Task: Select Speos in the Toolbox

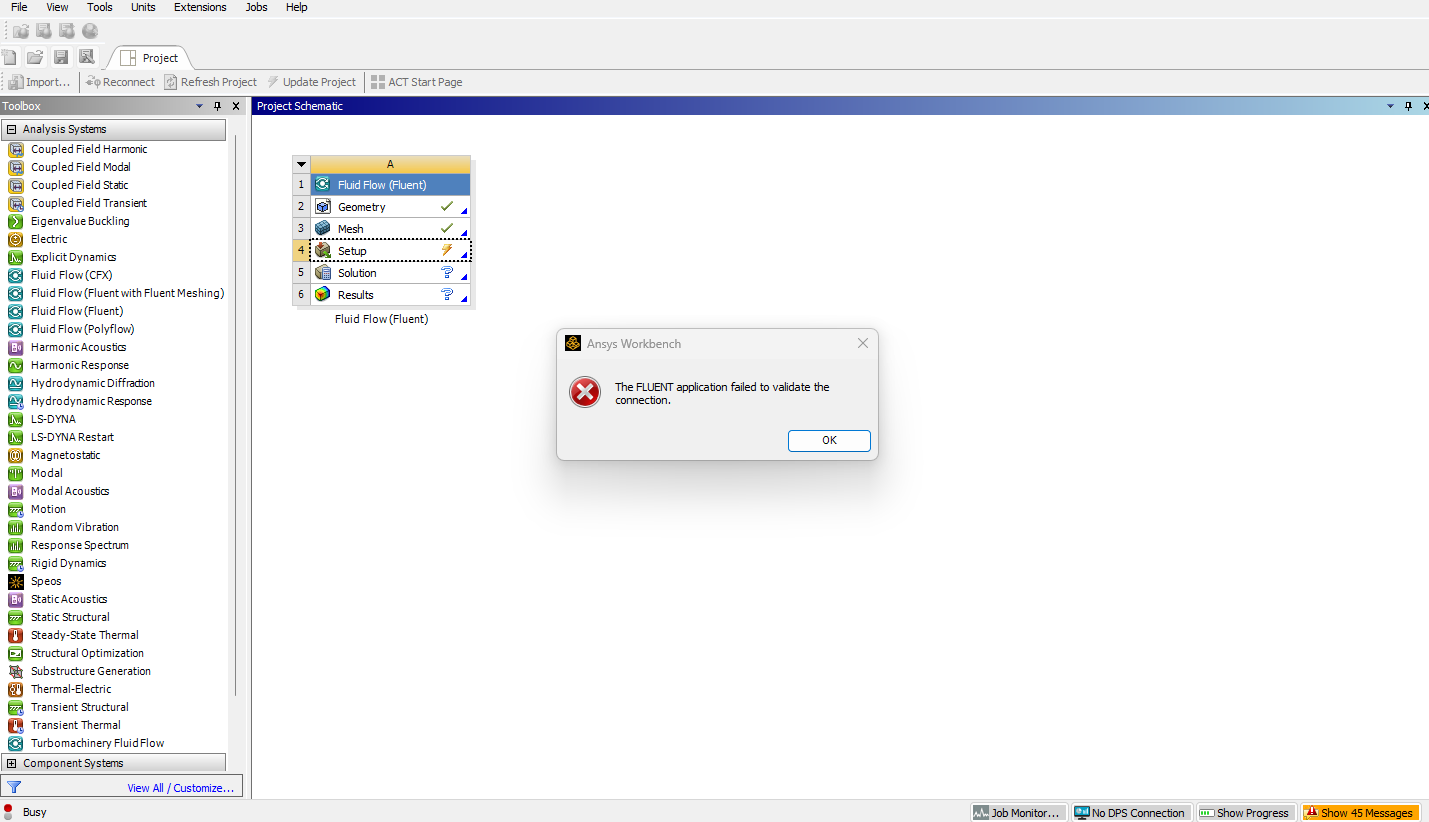Action: (46, 581)
